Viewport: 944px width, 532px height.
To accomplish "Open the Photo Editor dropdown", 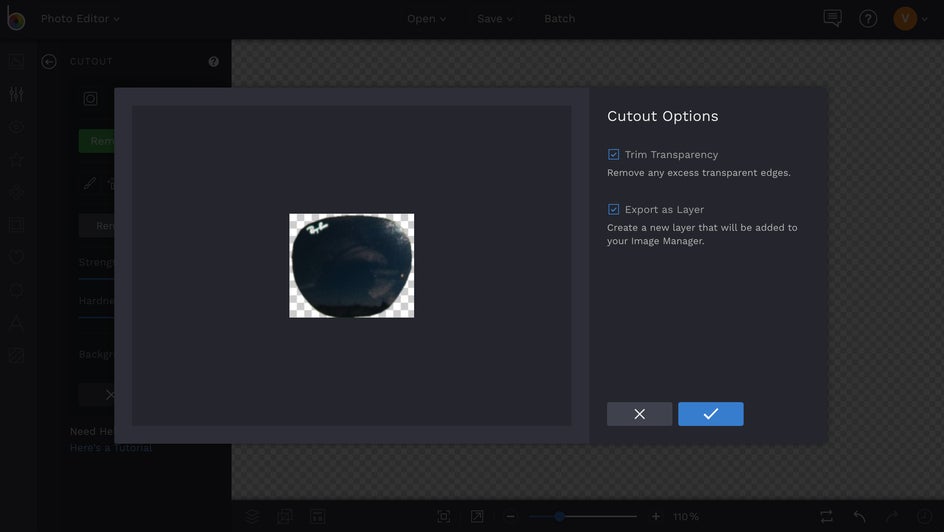I will pos(80,19).
